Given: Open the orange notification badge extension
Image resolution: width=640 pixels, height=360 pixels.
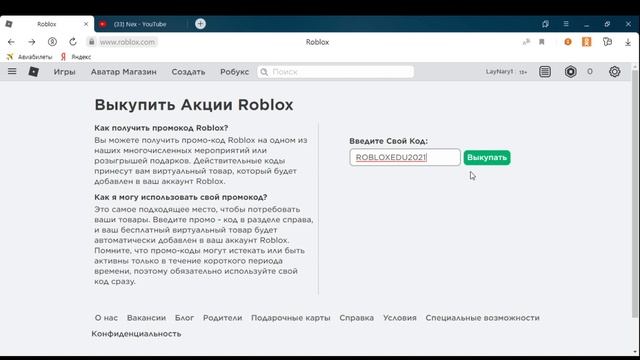Looking at the screenshot, I should (568, 42).
